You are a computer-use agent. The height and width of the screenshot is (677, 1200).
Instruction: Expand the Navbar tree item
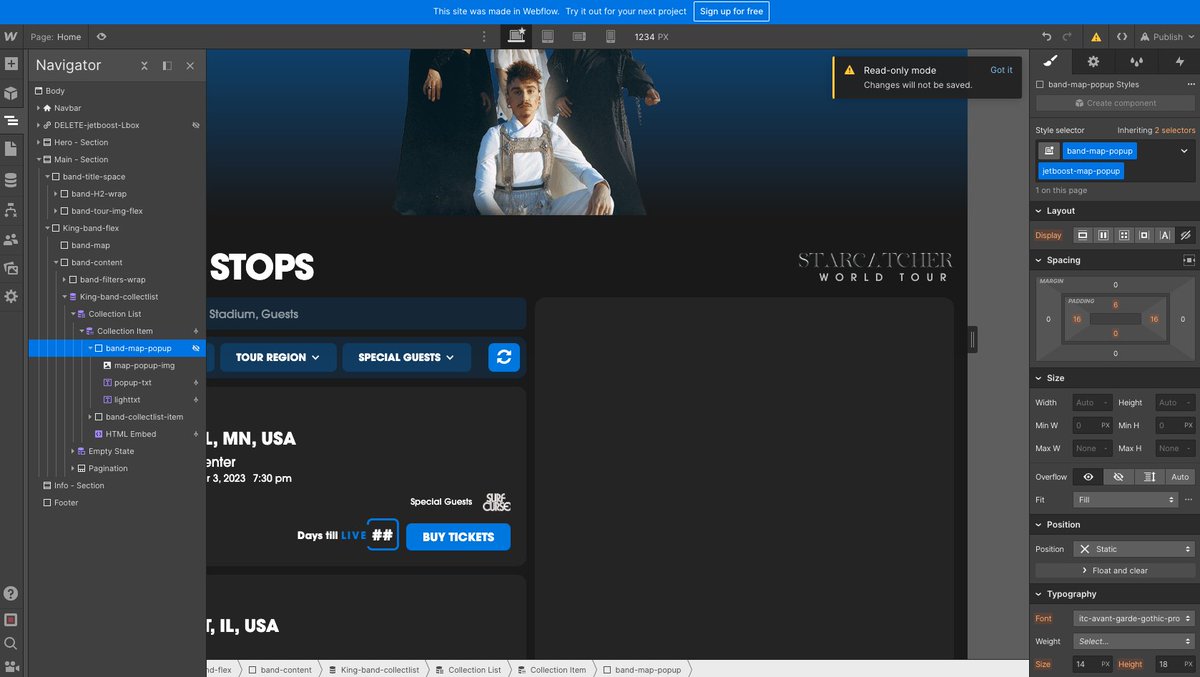pos(38,108)
